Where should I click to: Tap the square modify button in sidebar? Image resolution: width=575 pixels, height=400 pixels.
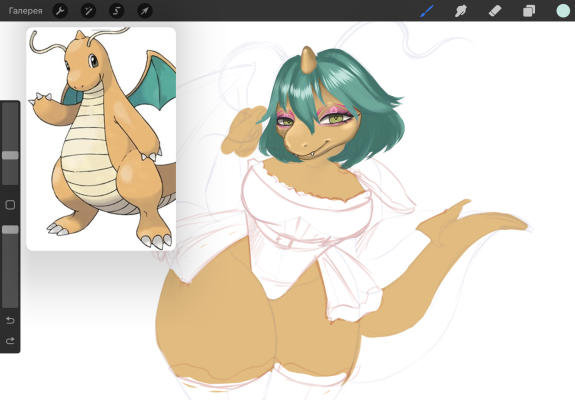click(x=10, y=205)
